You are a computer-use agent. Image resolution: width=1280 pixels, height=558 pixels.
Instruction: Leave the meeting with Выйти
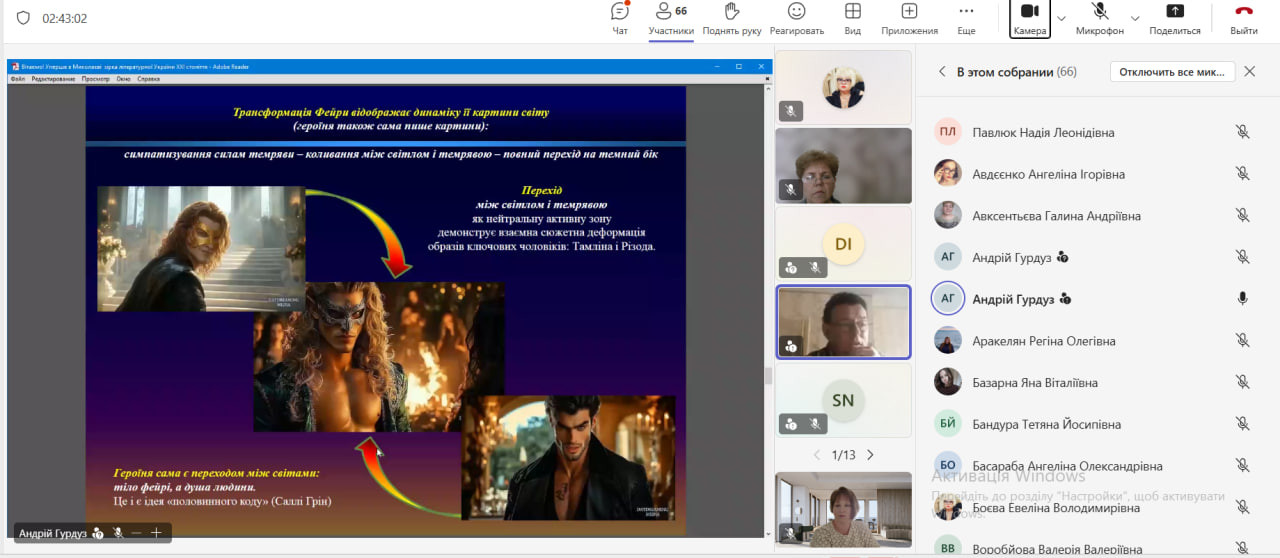[1244, 12]
